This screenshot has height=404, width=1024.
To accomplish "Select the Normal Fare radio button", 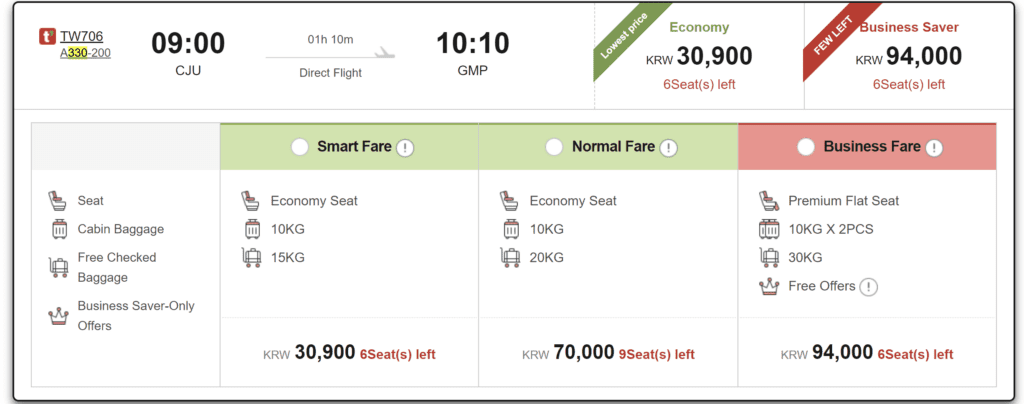I will [x=554, y=147].
